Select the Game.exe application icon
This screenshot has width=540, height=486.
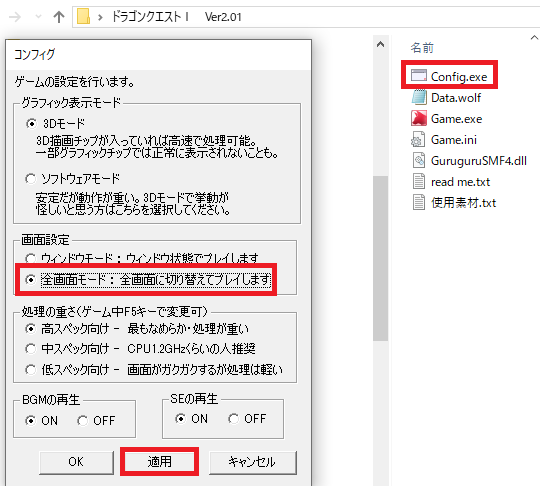[x=419, y=118]
